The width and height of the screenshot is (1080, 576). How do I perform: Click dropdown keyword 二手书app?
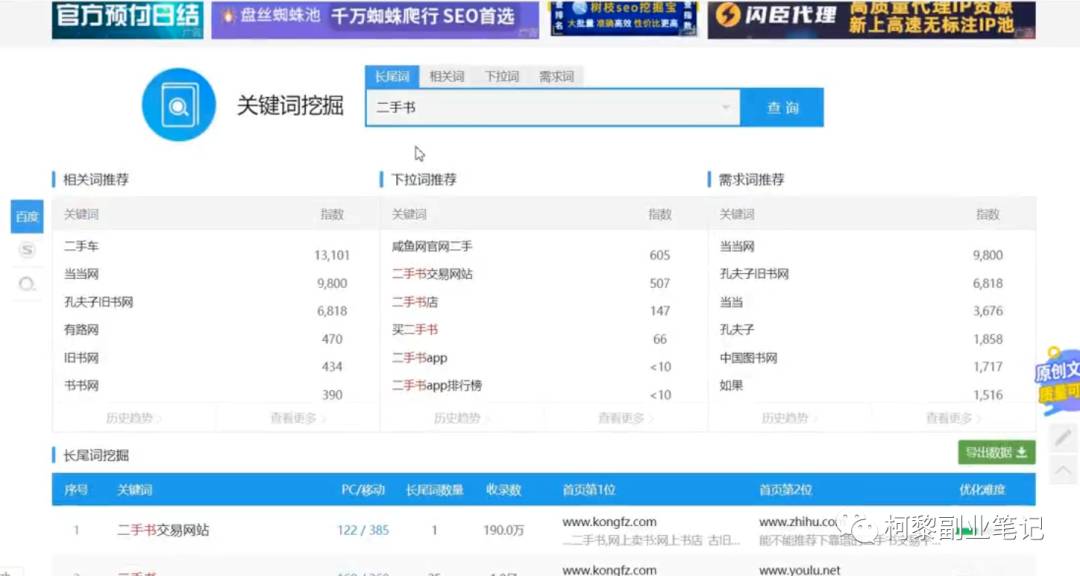point(419,358)
